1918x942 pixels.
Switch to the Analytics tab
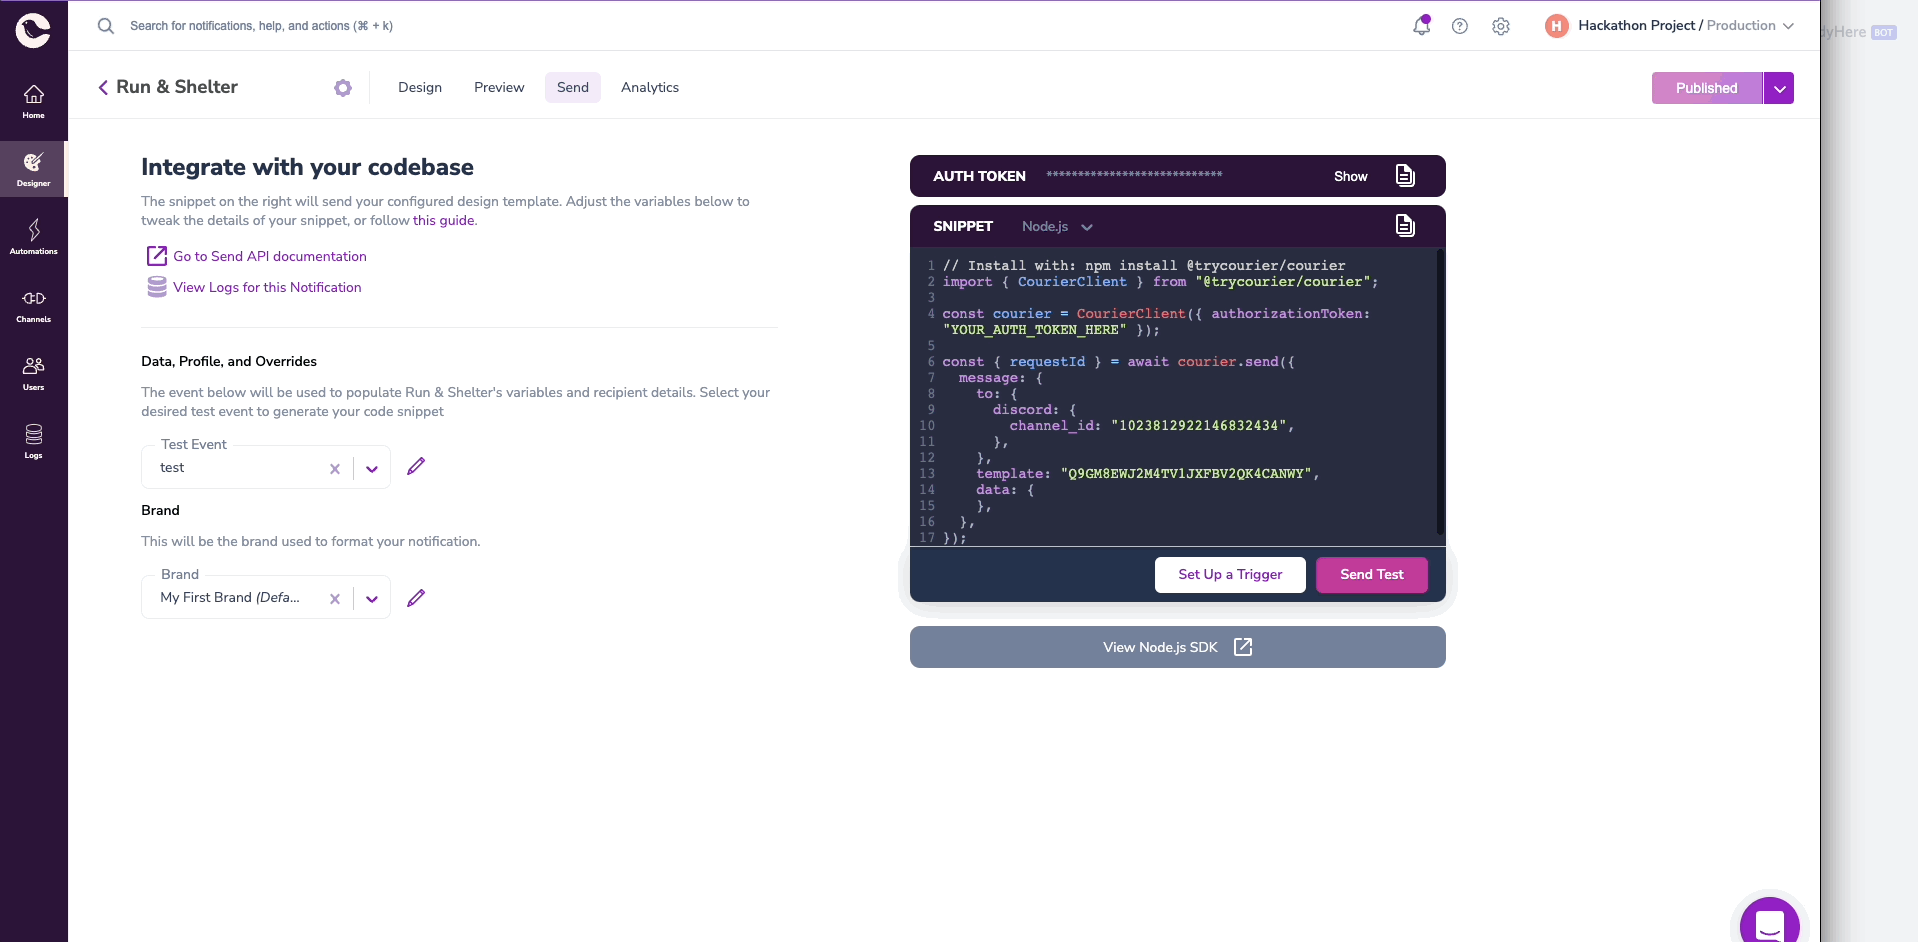650,87
